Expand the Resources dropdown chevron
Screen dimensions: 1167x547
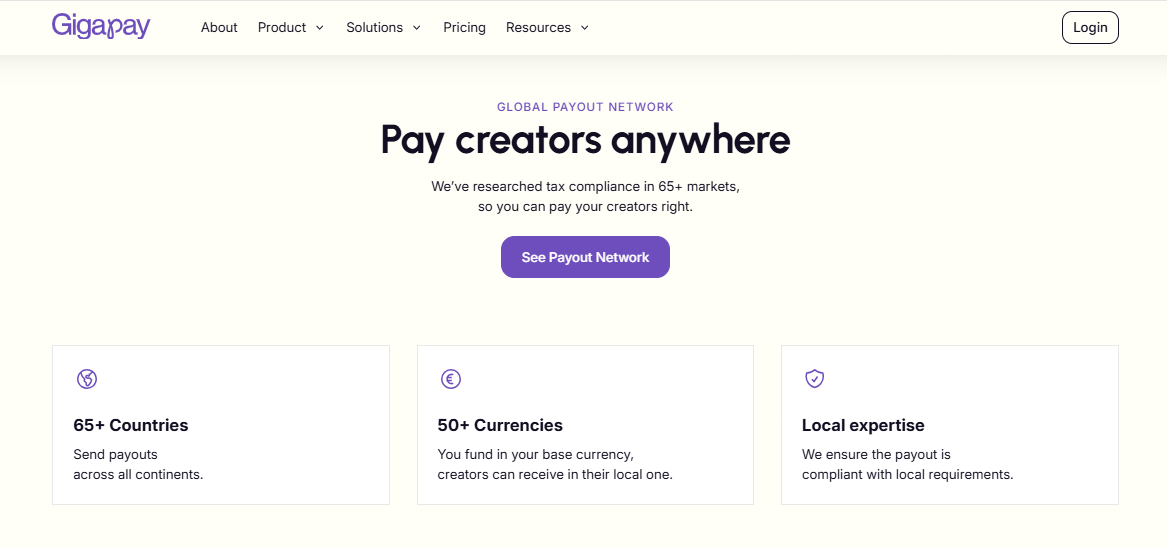coord(584,28)
